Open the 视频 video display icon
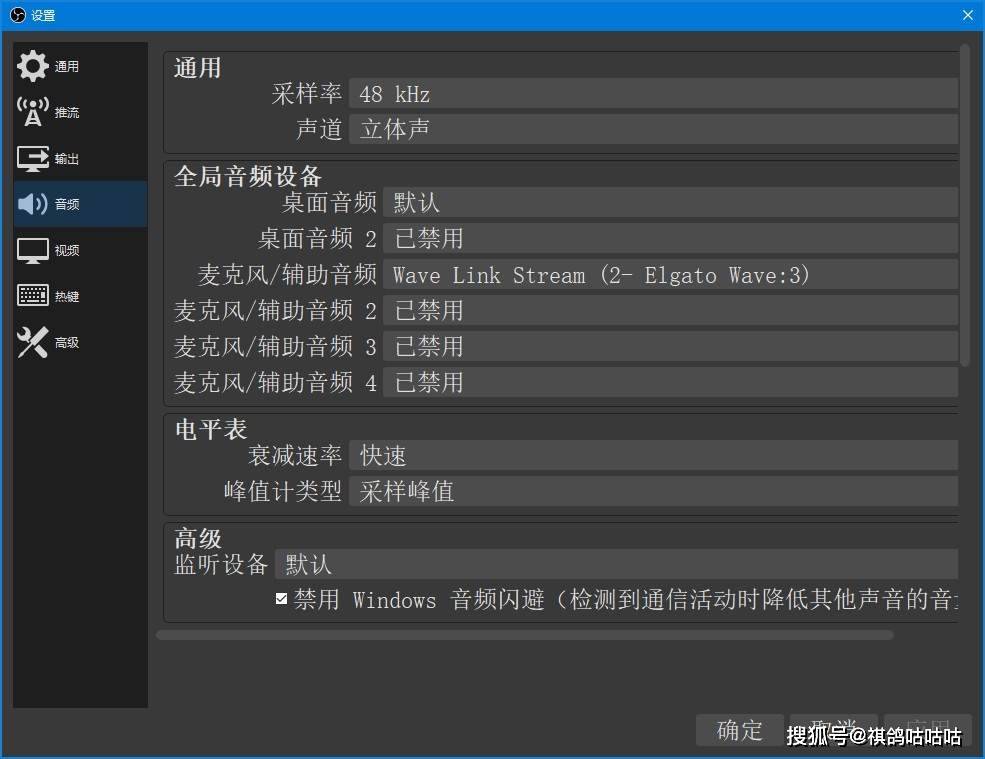 point(33,250)
